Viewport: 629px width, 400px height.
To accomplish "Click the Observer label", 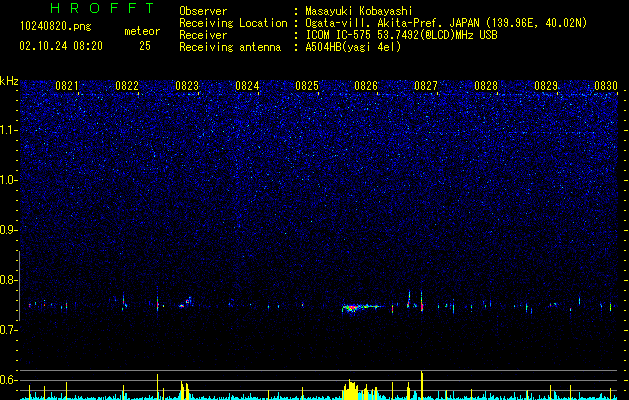I will pyautogui.click(x=203, y=11).
